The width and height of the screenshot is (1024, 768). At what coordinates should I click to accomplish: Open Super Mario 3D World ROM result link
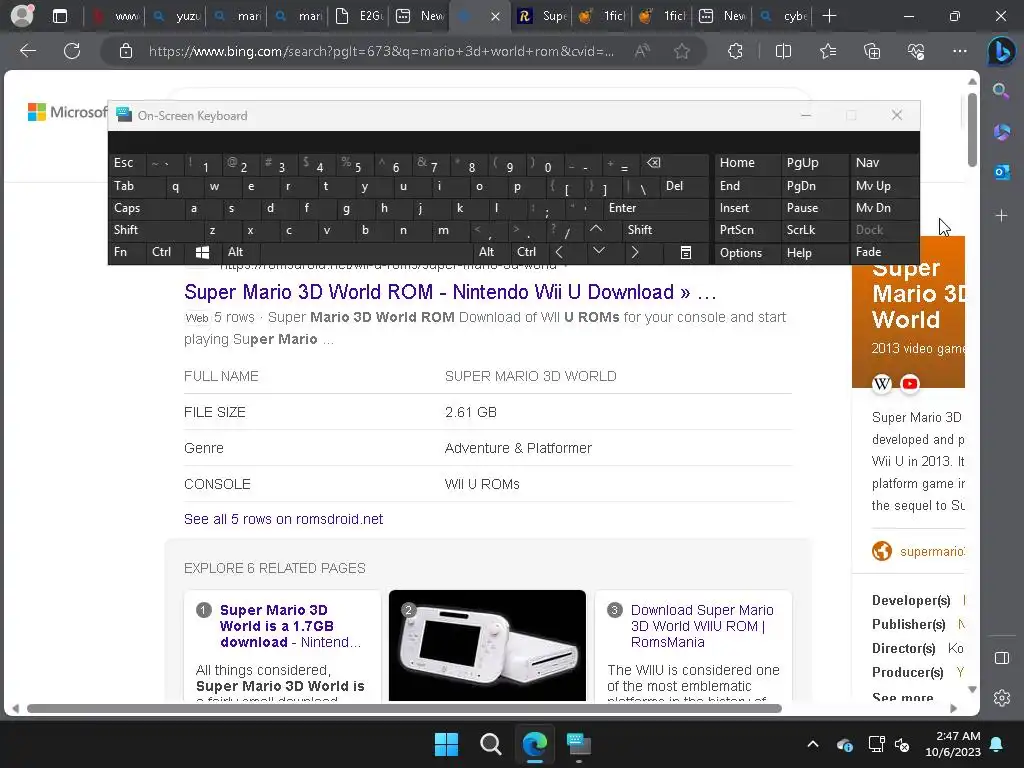click(x=450, y=292)
